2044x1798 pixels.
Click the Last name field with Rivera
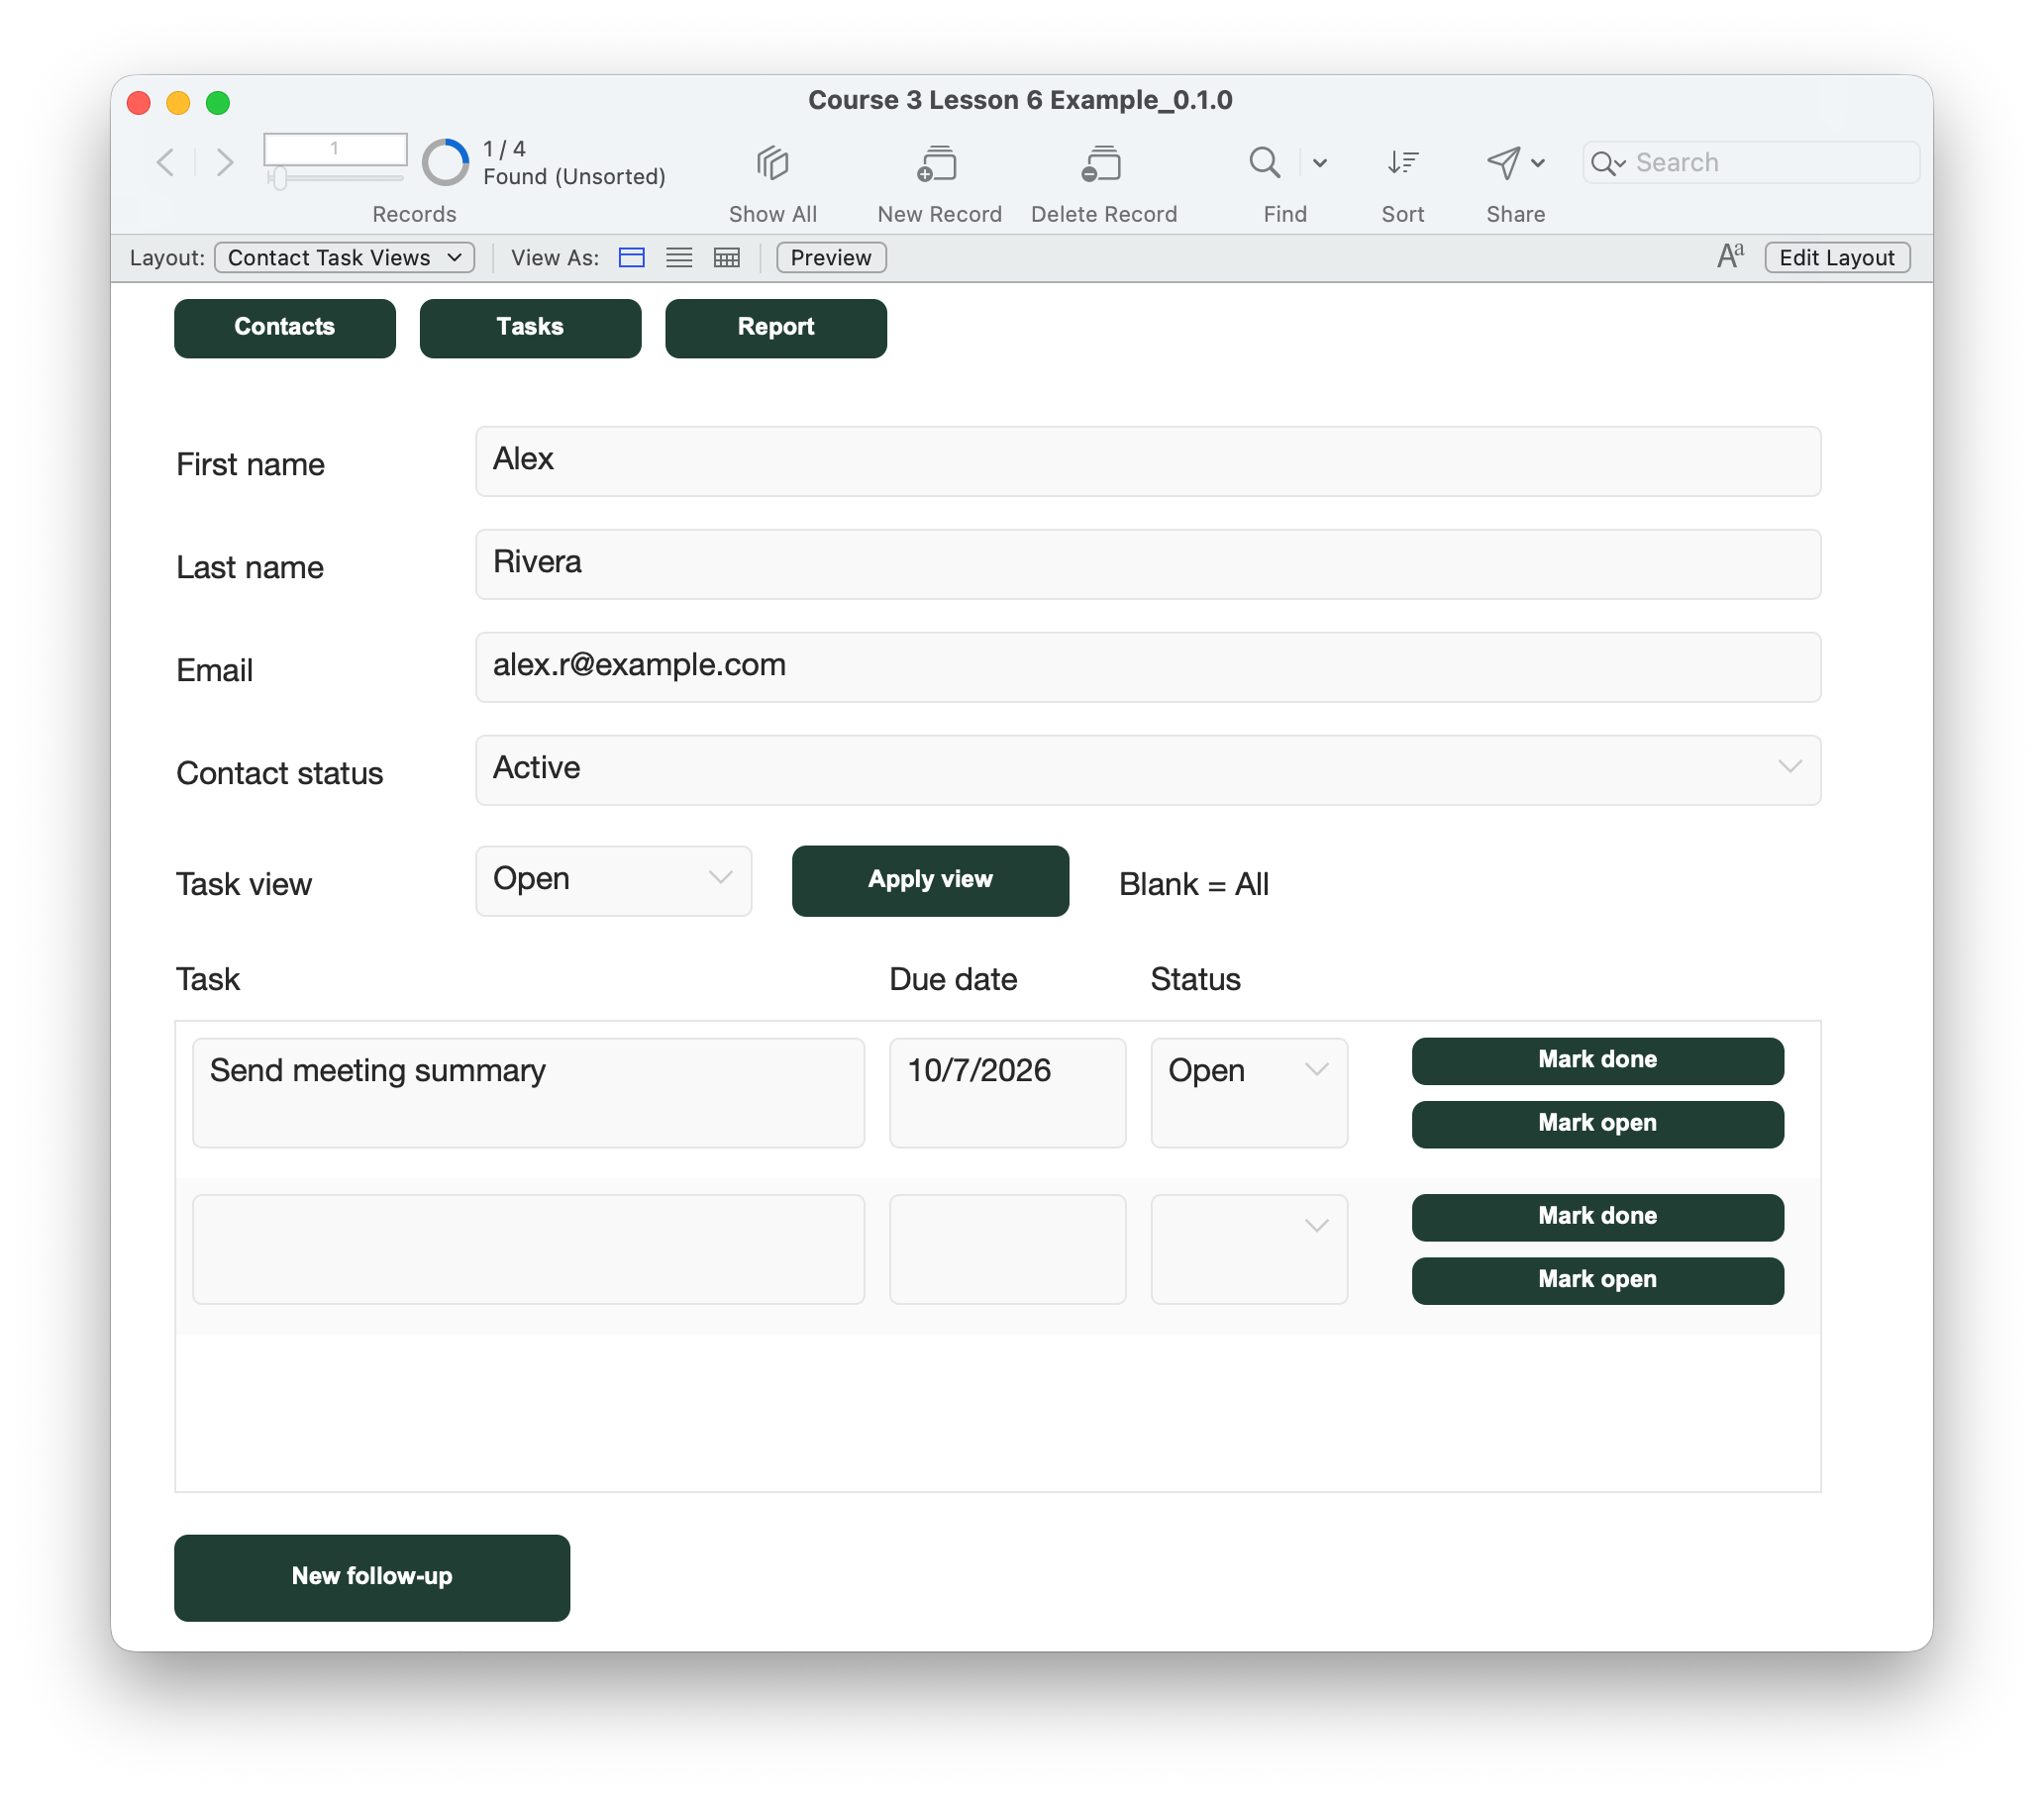tap(1147, 564)
